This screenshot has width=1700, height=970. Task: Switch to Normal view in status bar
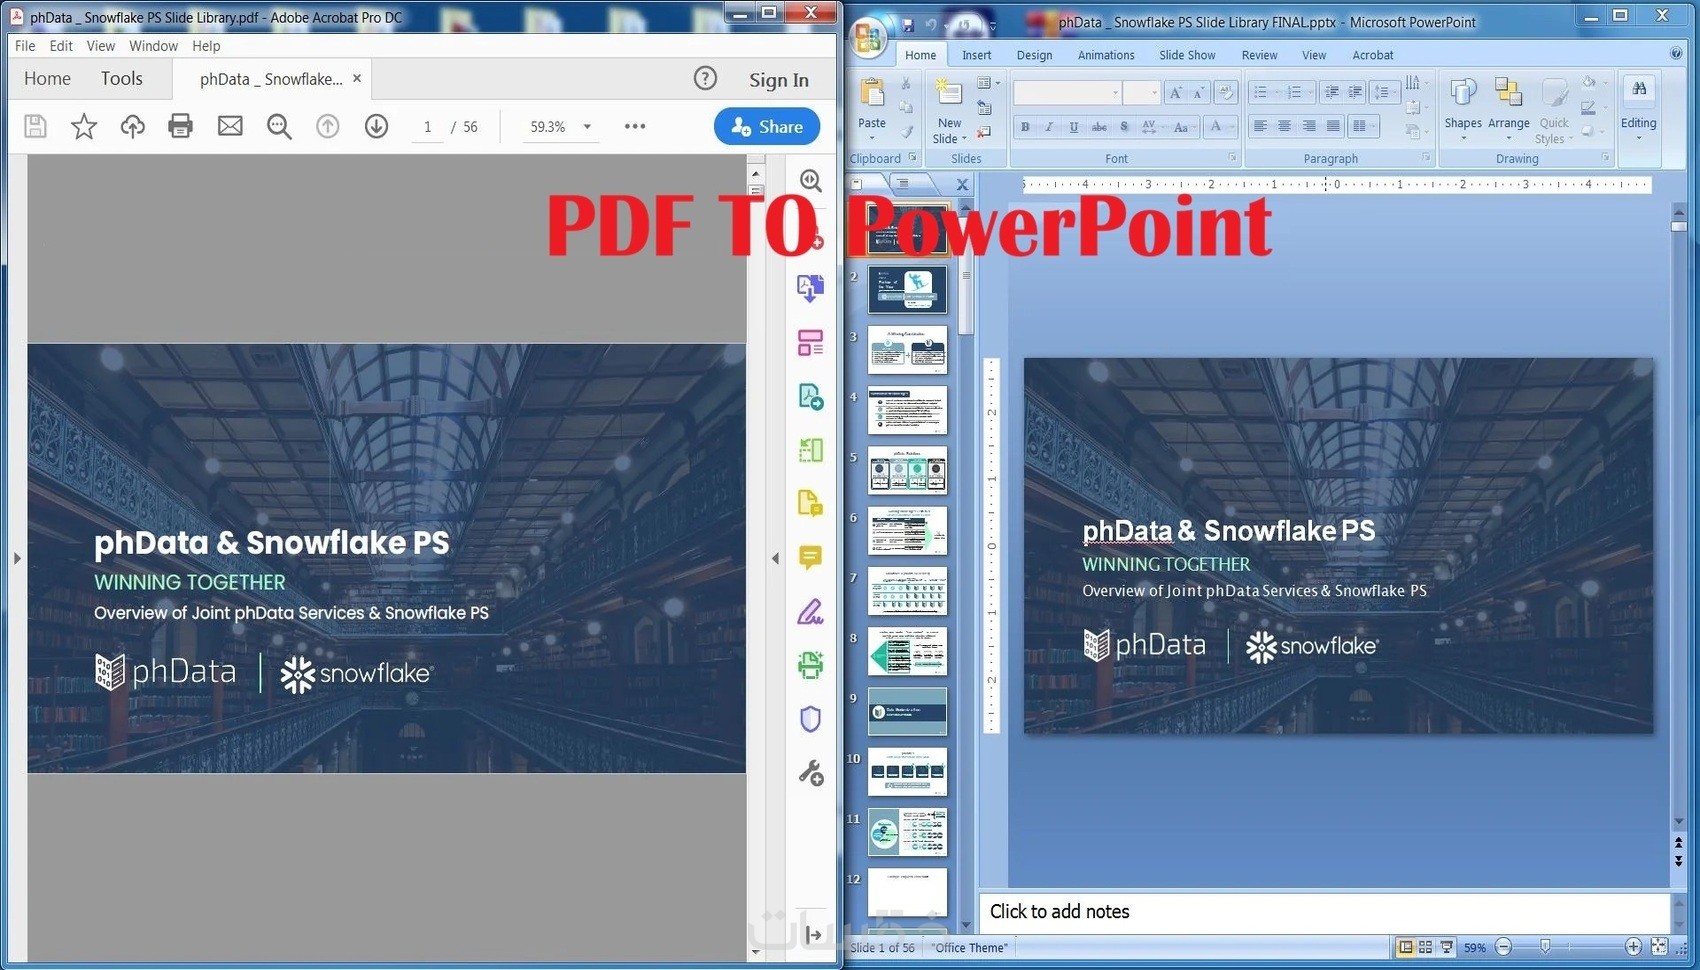tap(1406, 947)
